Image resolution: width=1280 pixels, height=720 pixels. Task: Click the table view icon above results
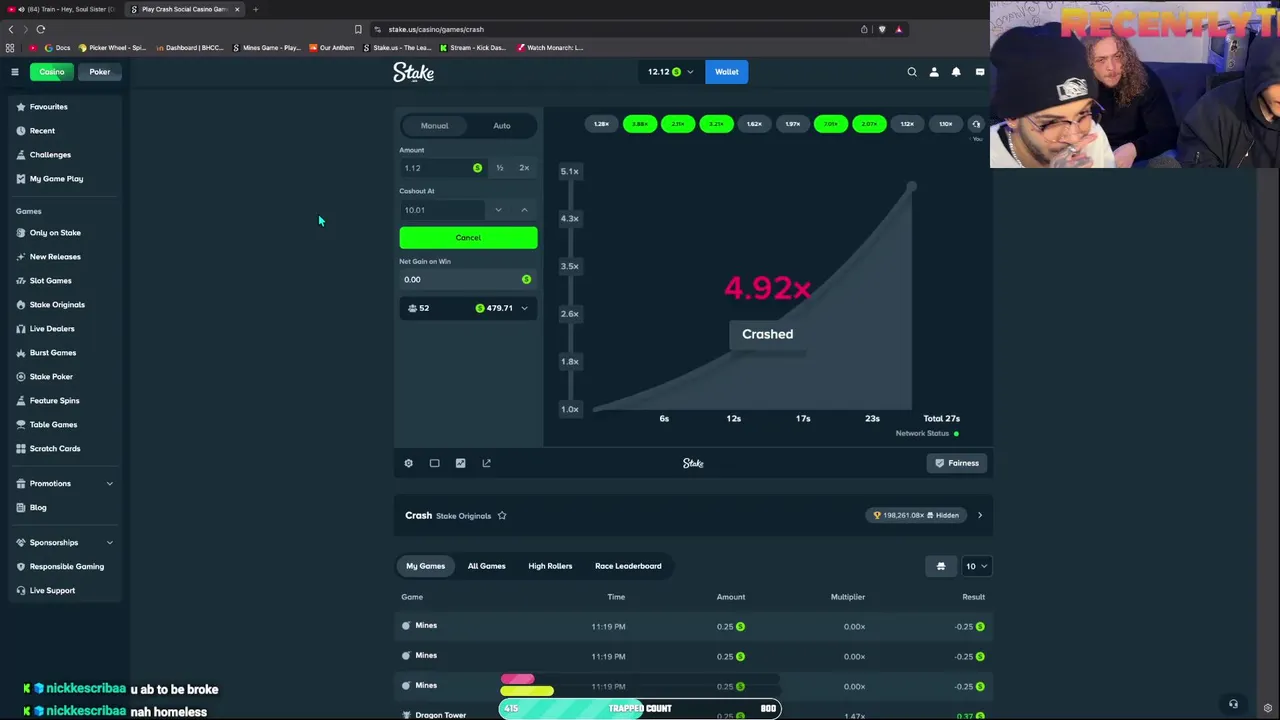point(941,566)
